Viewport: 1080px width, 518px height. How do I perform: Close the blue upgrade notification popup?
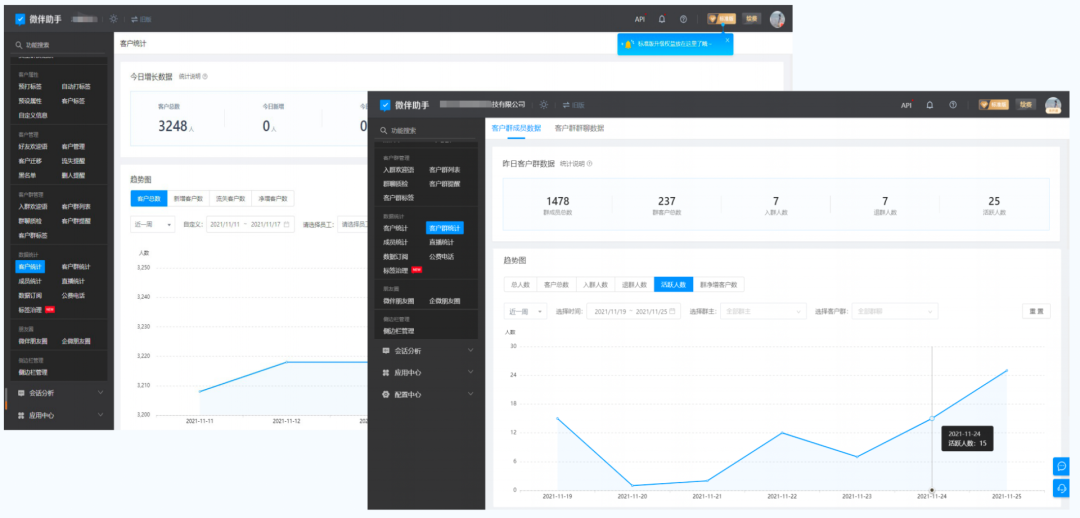(727, 39)
